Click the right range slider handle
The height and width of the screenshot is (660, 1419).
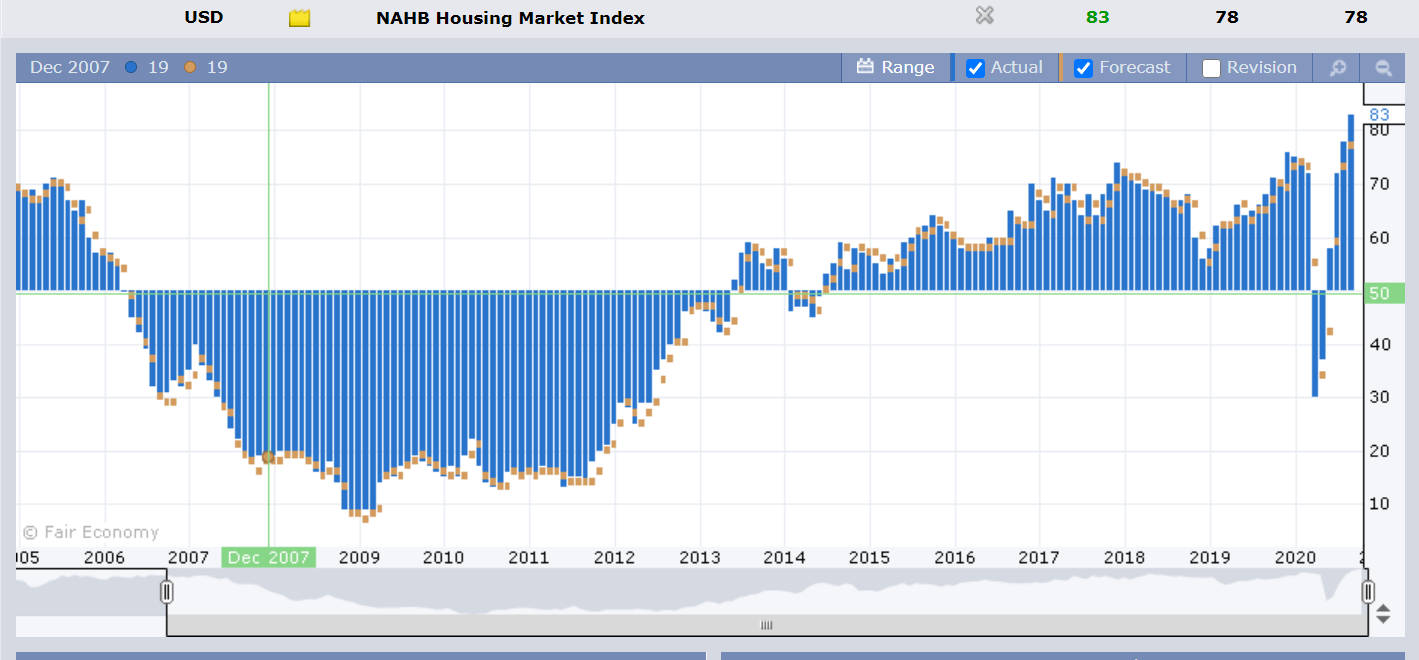coord(1368,592)
